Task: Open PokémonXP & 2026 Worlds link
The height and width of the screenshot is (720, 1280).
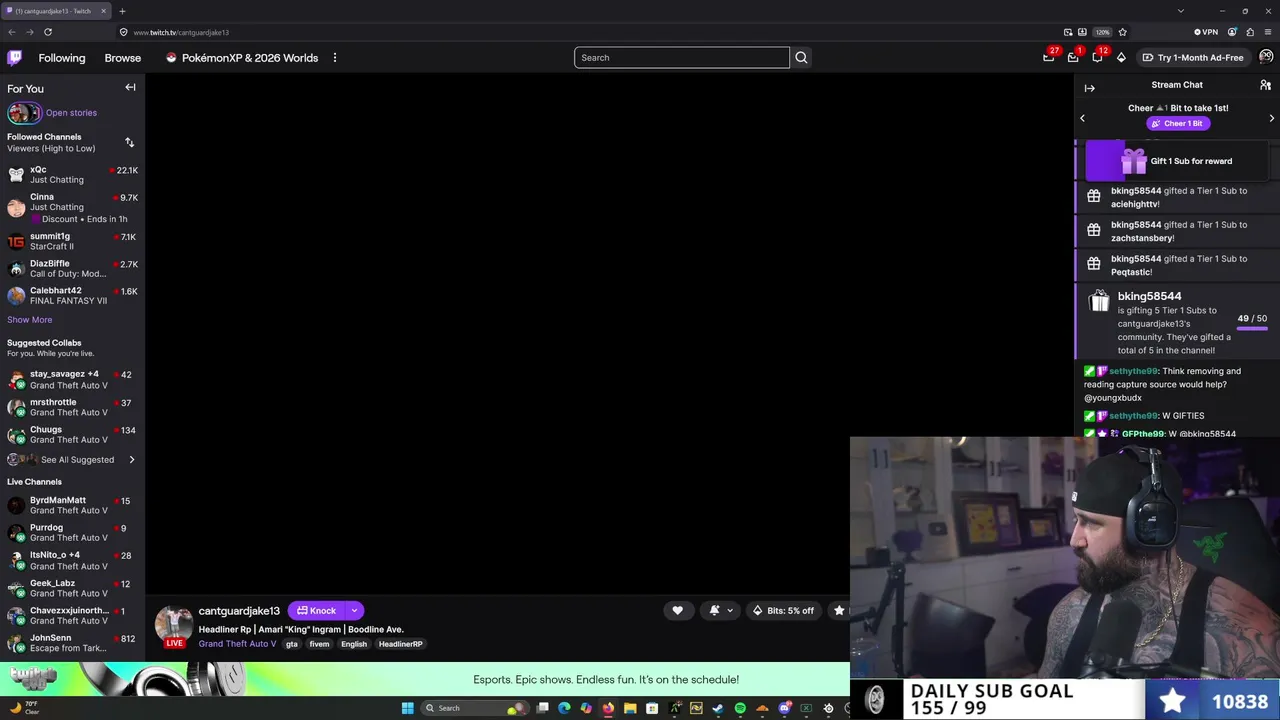Action: [x=242, y=58]
